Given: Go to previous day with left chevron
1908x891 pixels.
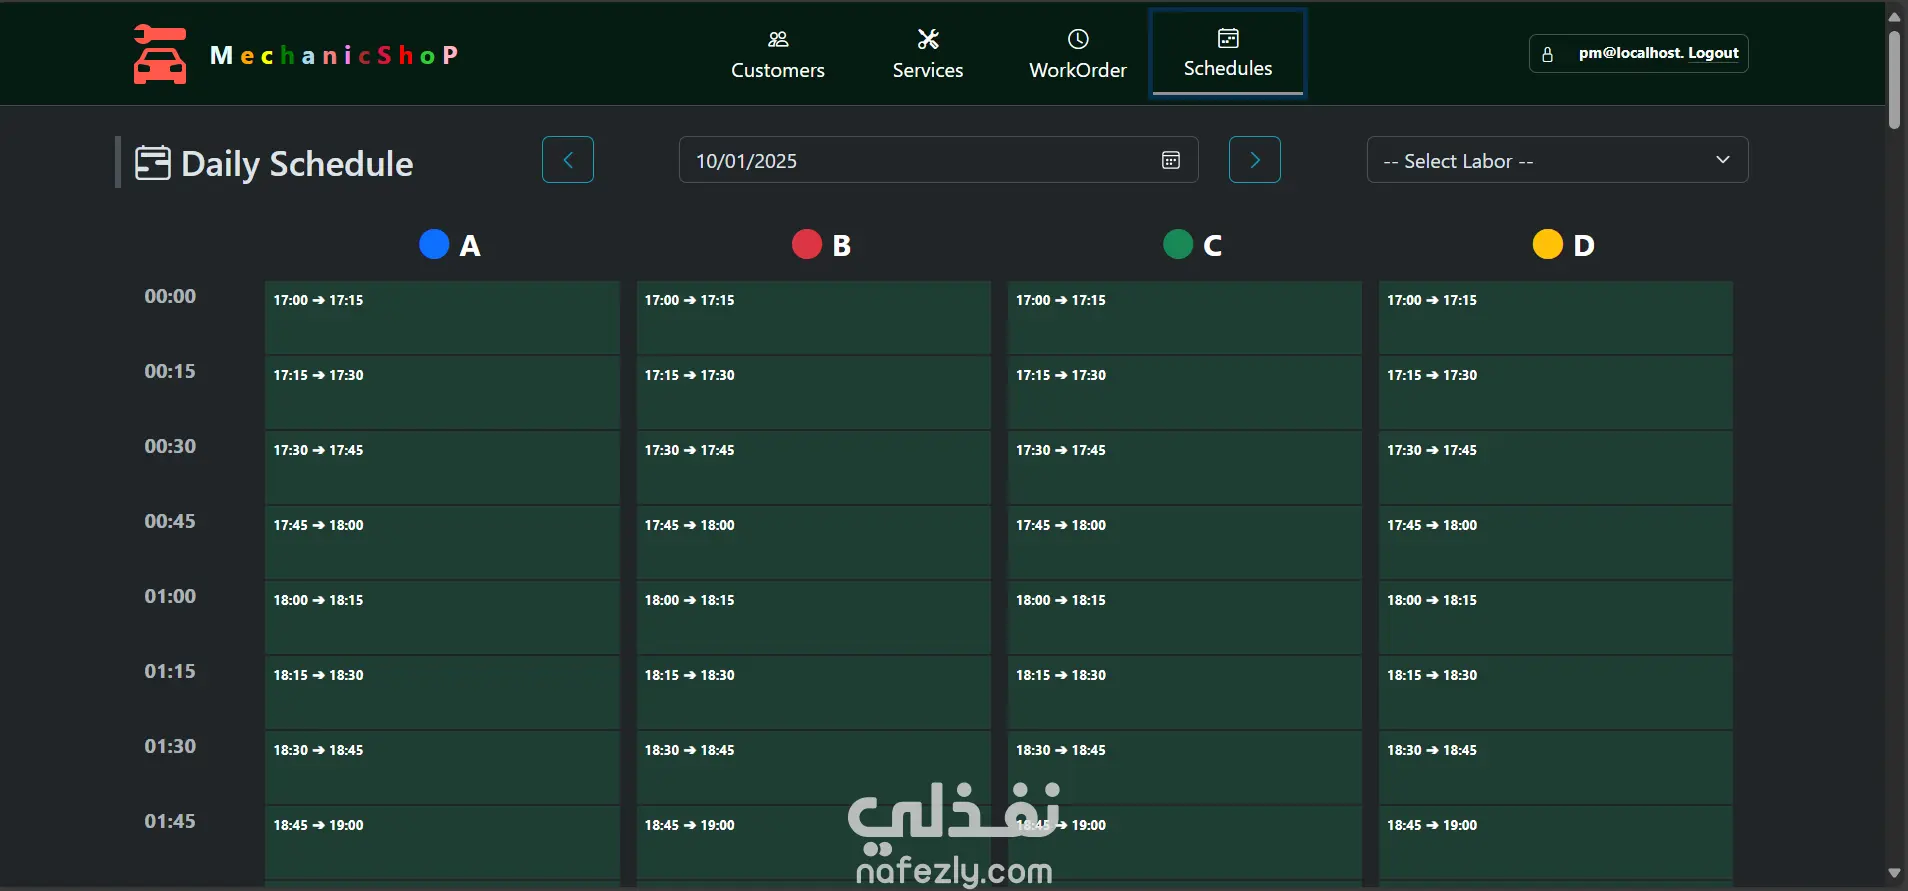Looking at the screenshot, I should tap(568, 160).
